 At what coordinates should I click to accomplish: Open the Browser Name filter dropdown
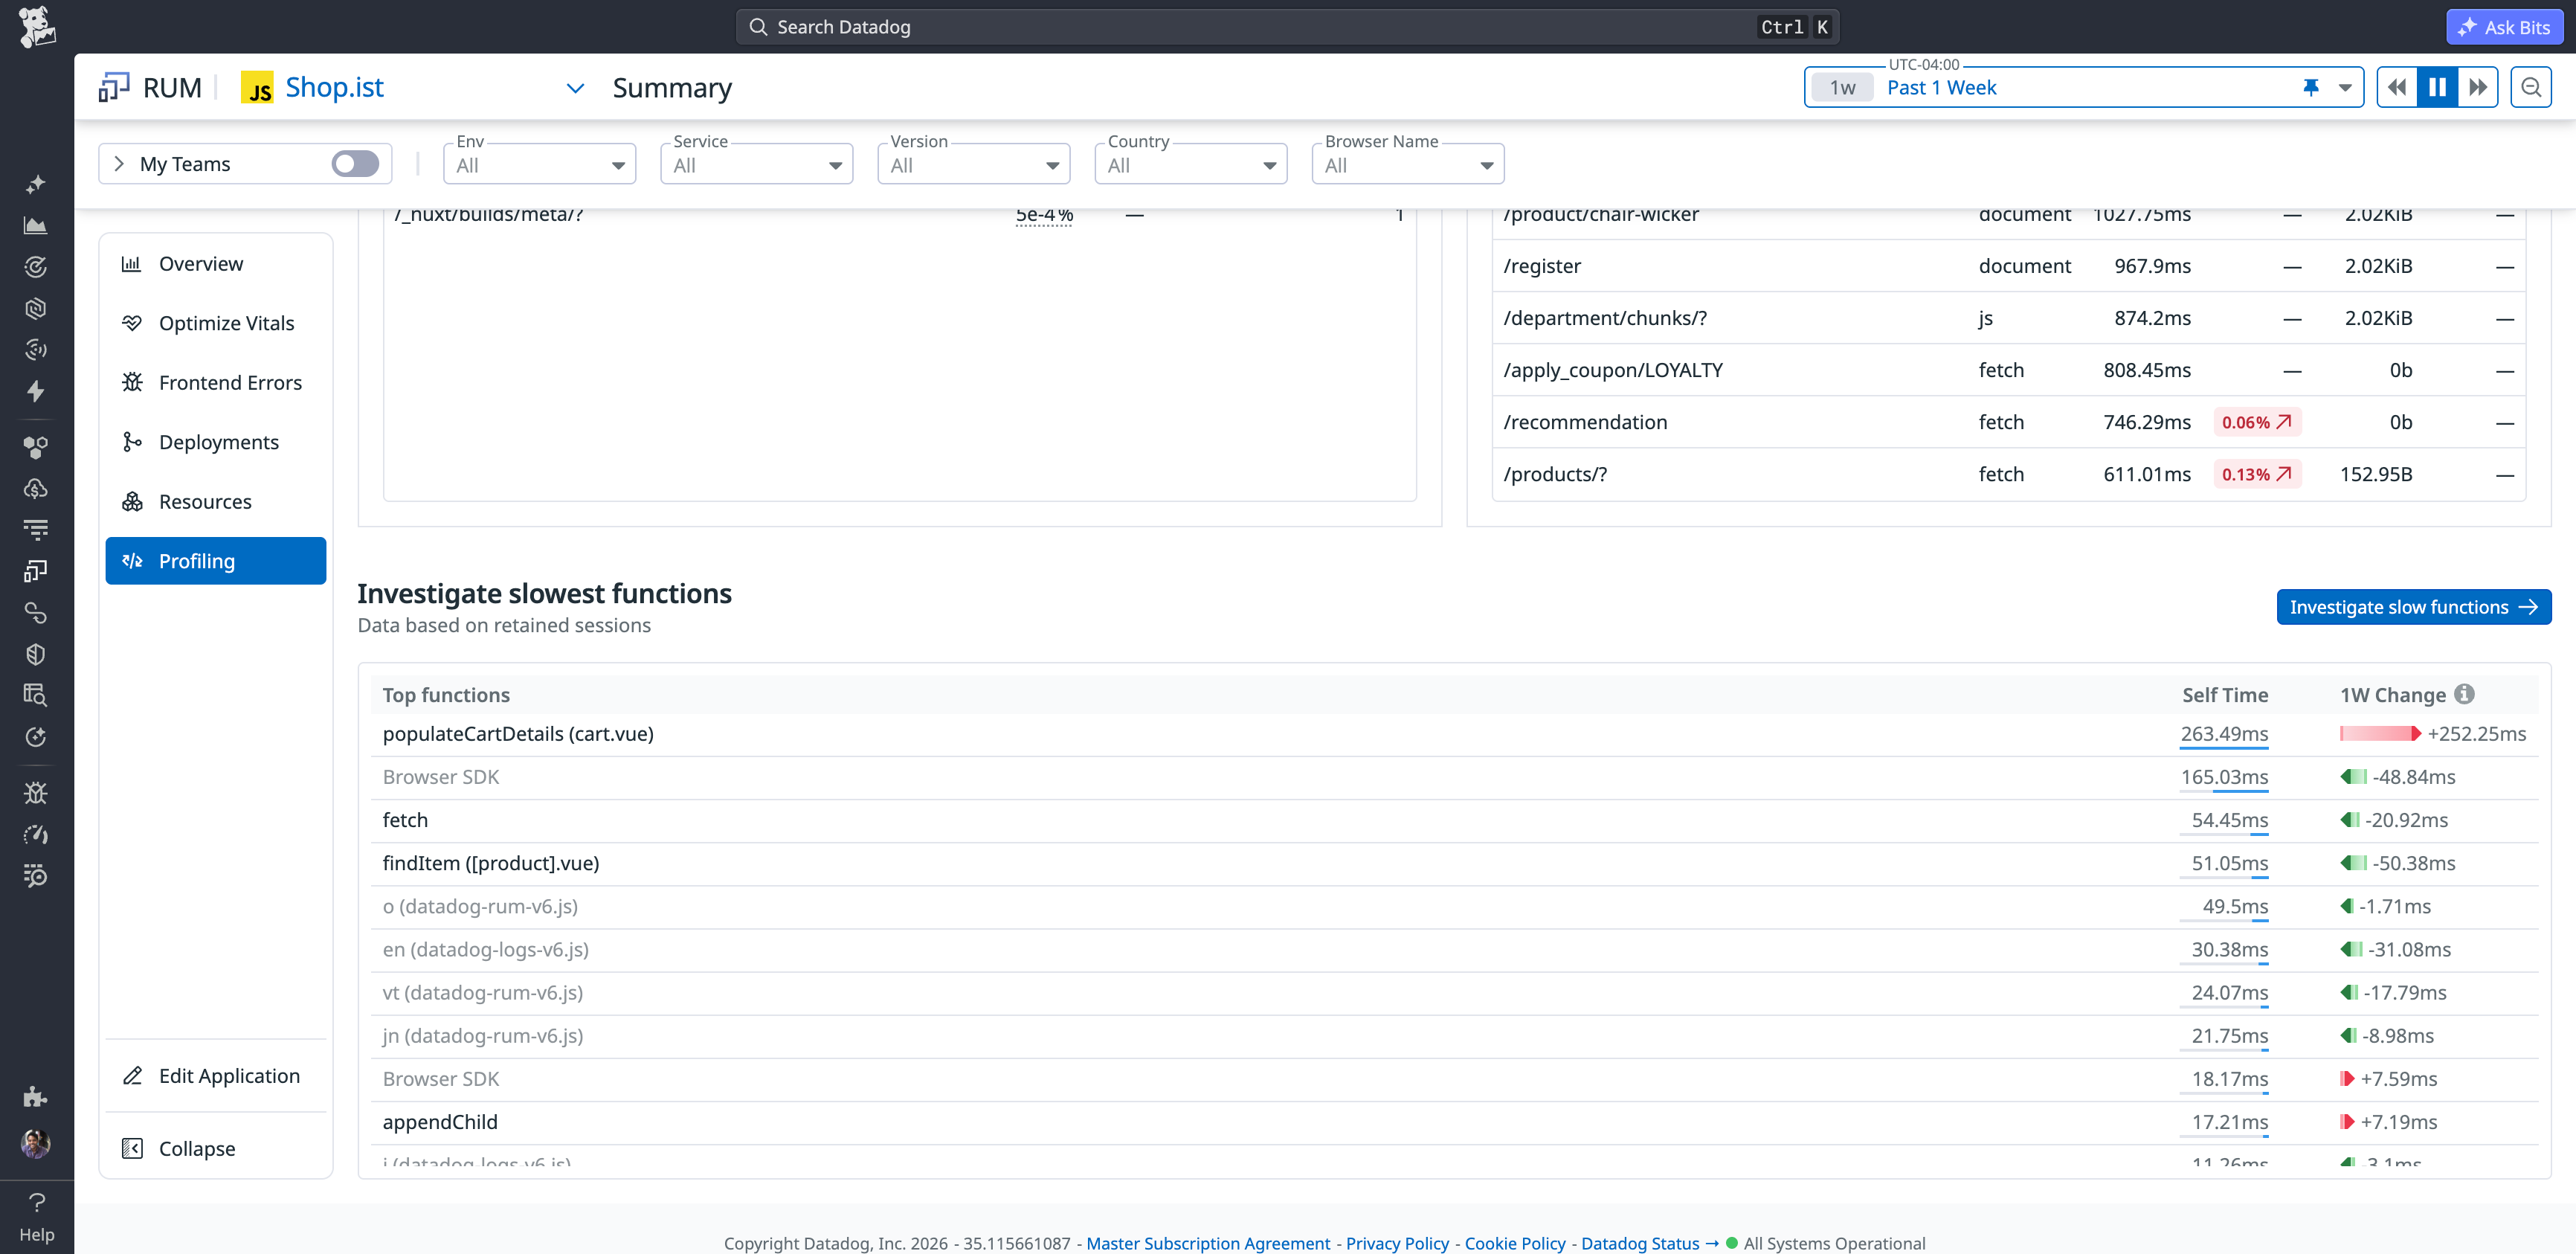[1408, 165]
